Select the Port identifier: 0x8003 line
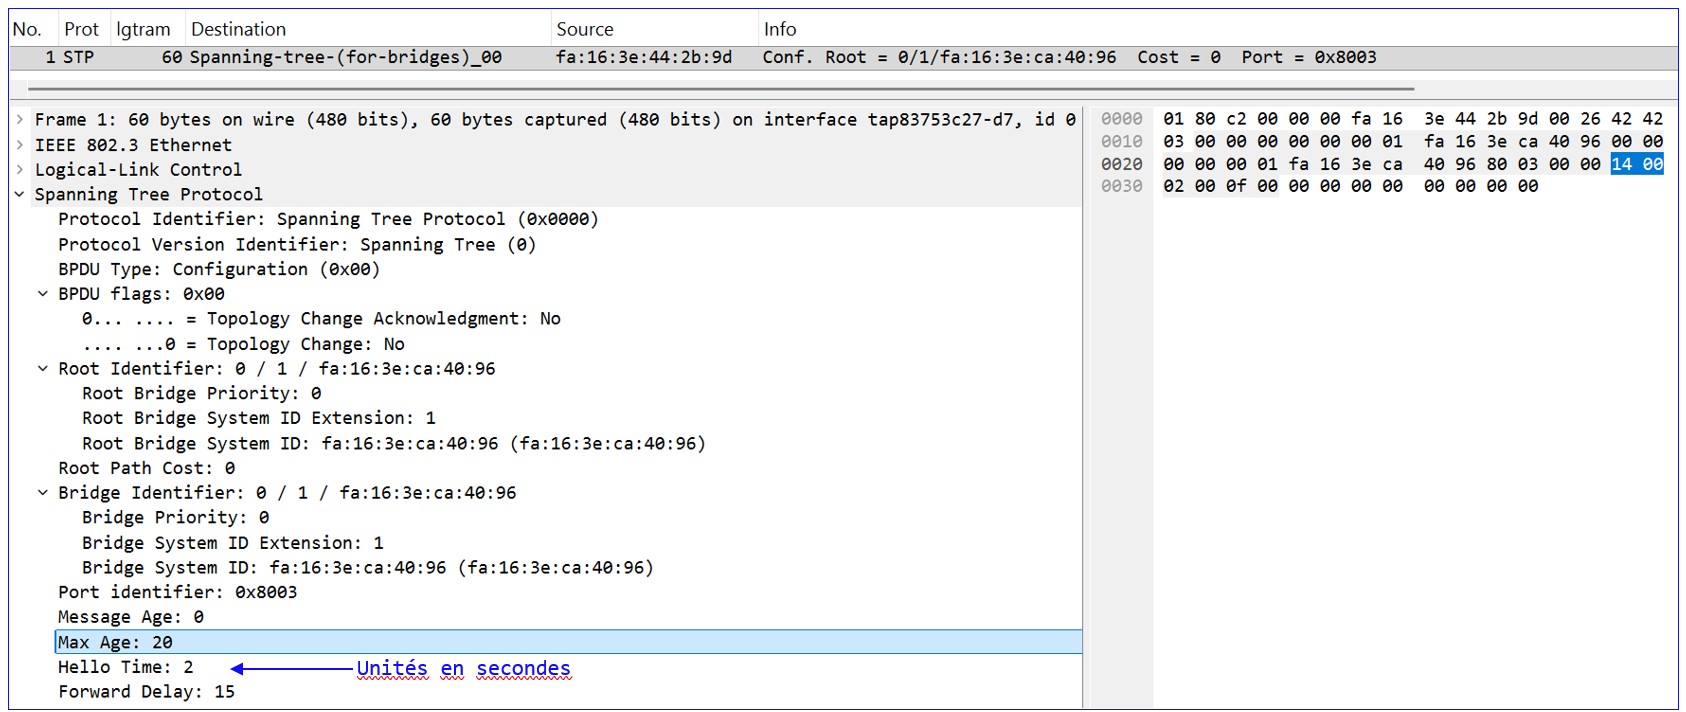Image resolution: width=1686 pixels, height=712 pixels. point(177,592)
